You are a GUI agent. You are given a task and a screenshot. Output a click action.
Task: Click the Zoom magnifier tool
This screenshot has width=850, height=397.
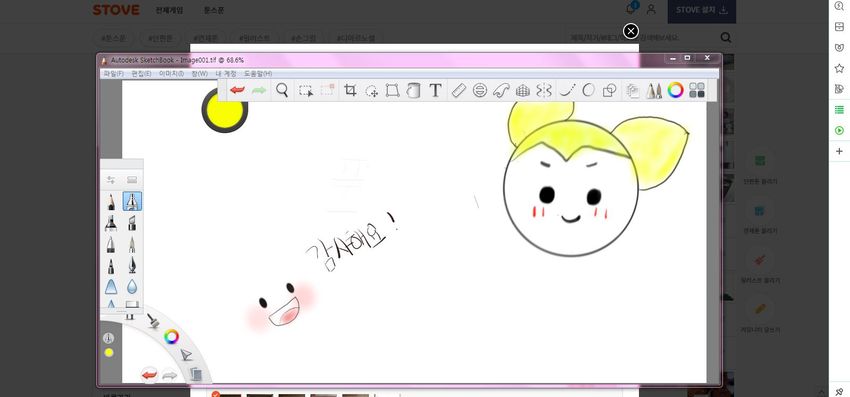282,90
